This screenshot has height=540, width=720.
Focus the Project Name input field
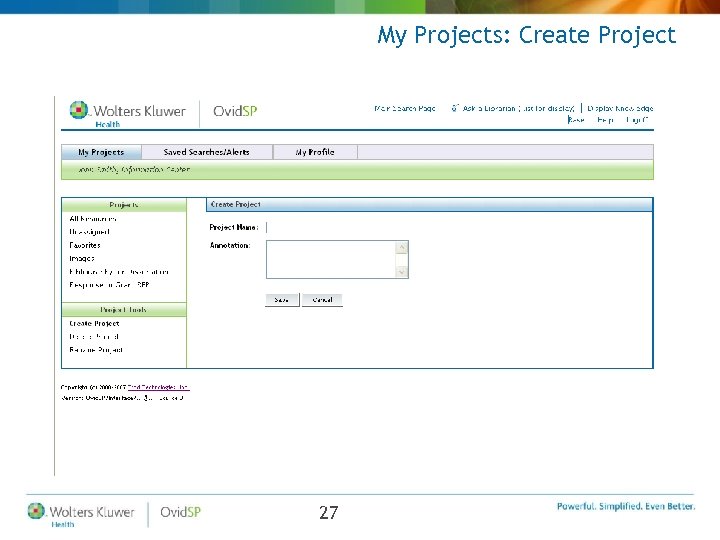point(337,227)
